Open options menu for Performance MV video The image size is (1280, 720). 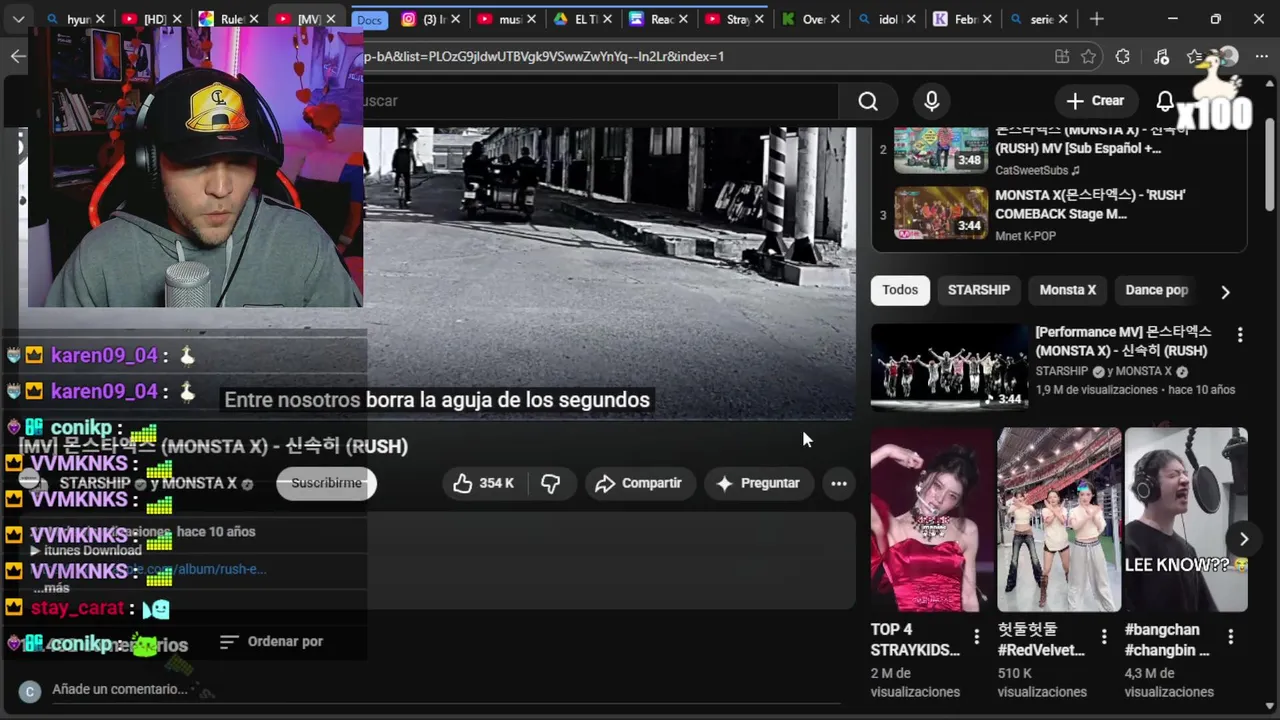[1240, 335]
